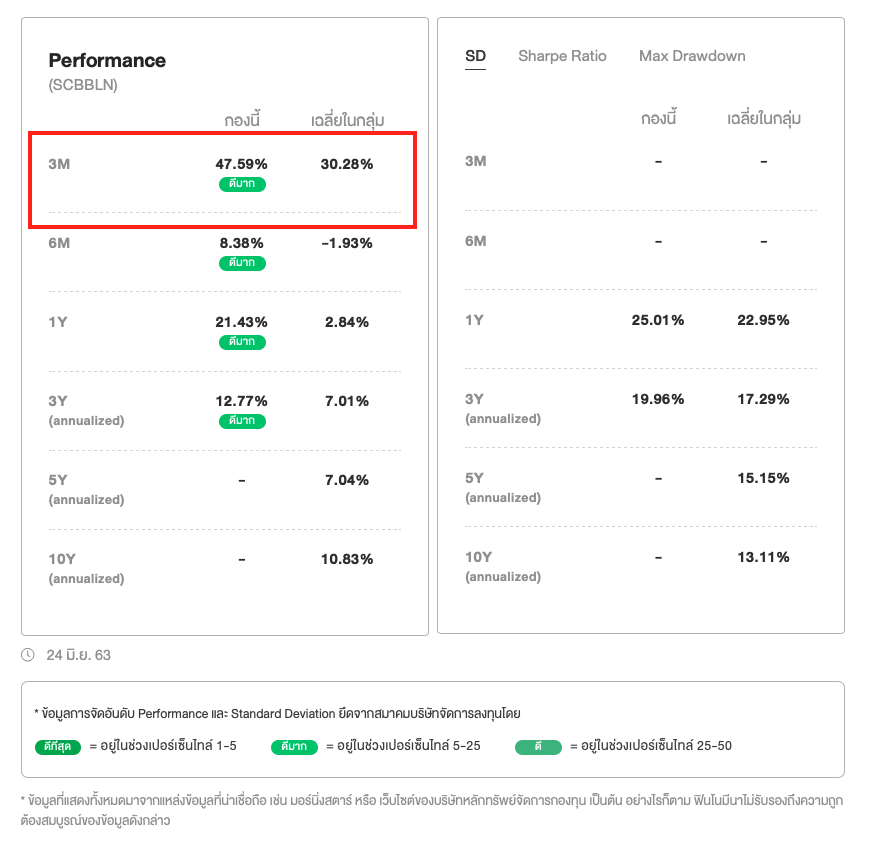
Task: Click the ดีที่สุด legend badge
Action: point(57,746)
